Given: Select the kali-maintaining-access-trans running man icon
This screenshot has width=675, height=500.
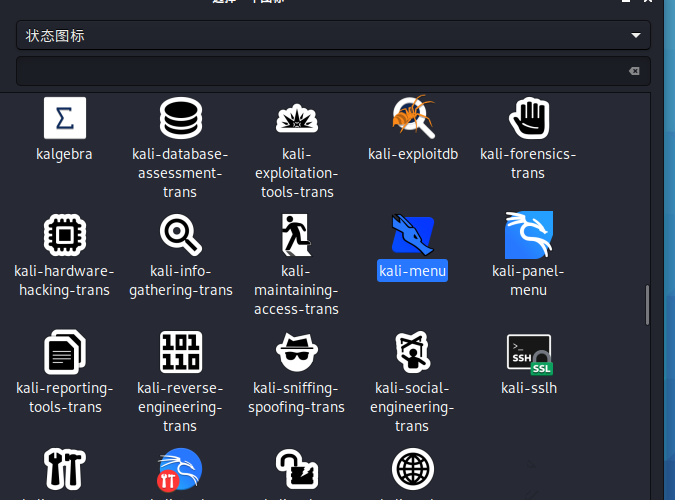Looking at the screenshot, I should [297, 235].
